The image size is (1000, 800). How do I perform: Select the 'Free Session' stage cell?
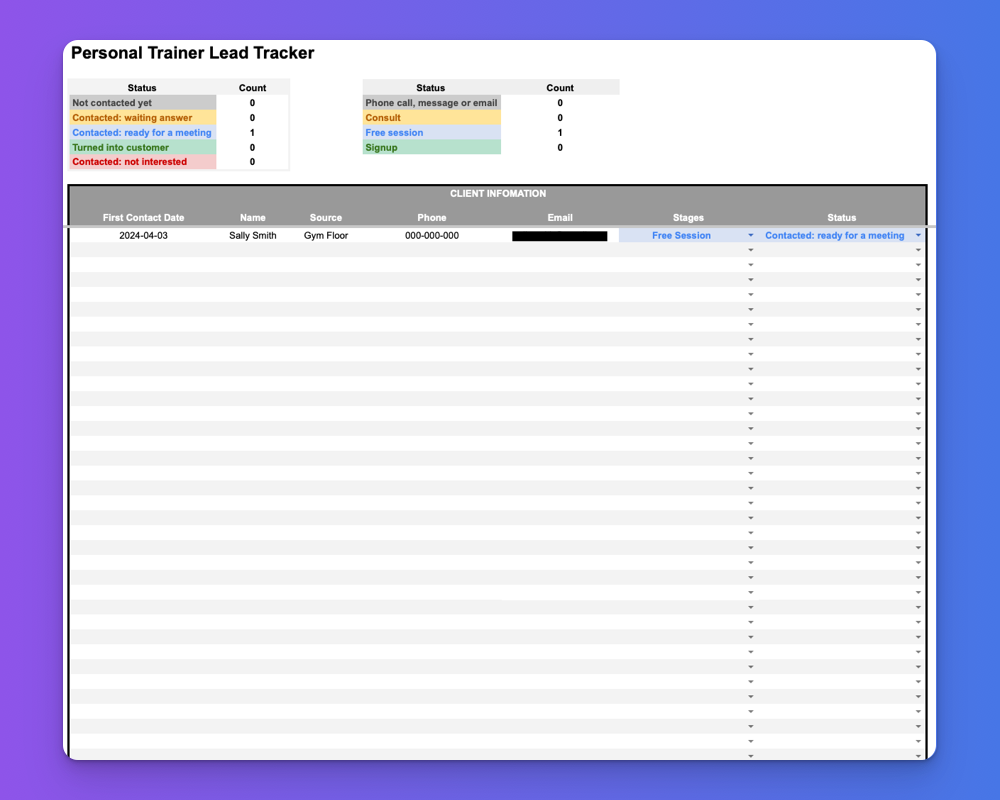681,235
